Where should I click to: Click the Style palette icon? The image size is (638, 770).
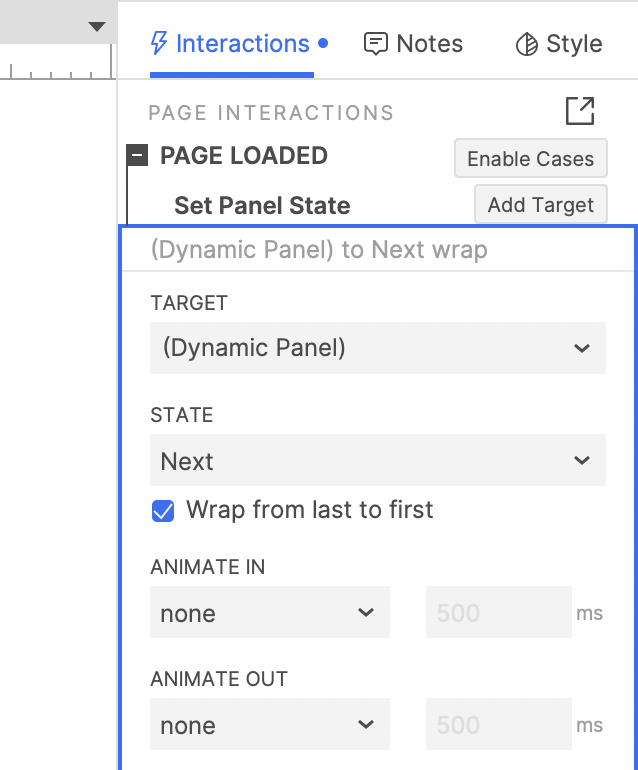pos(526,44)
